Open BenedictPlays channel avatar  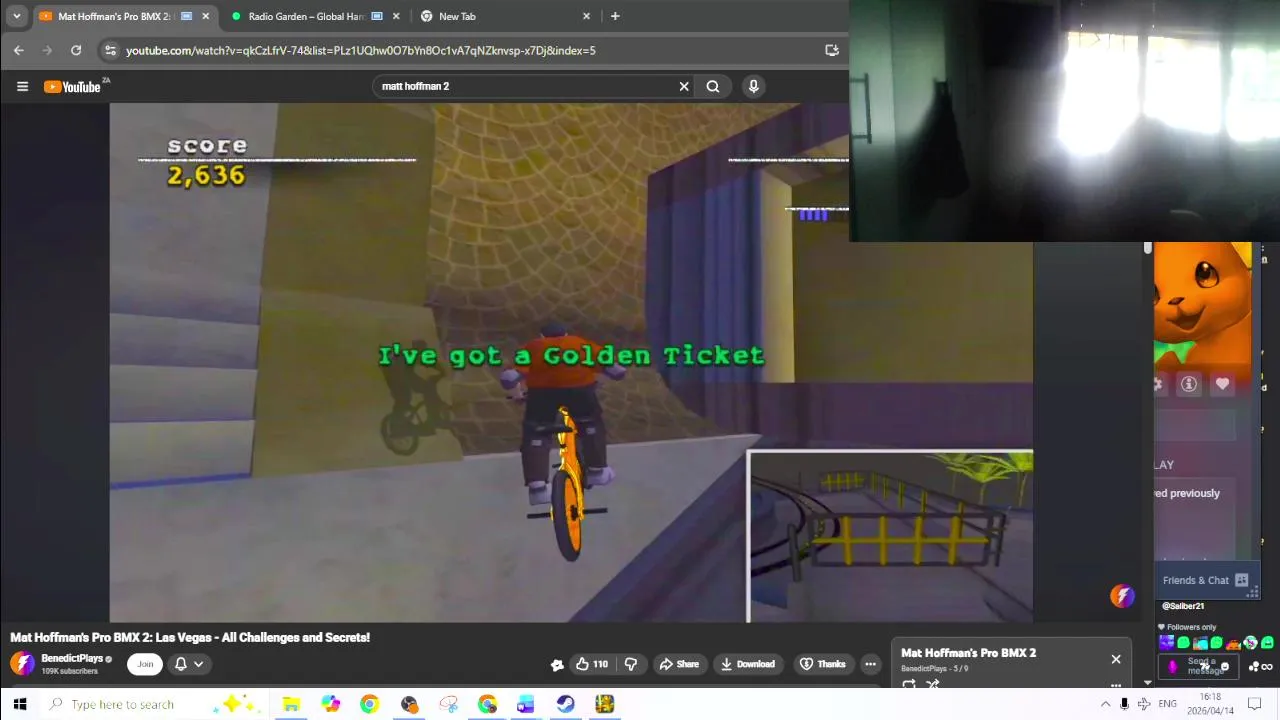22,663
